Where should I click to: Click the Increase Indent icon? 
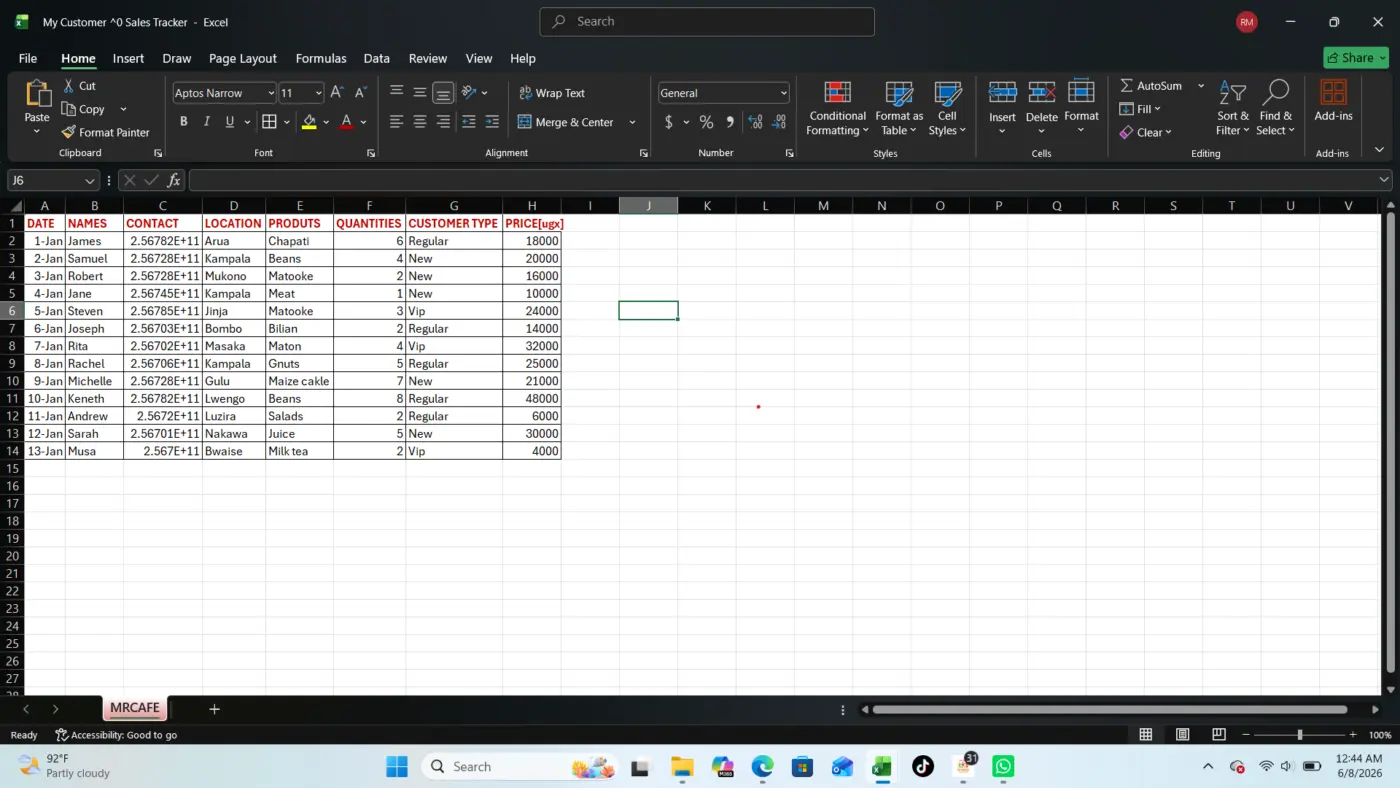point(492,122)
